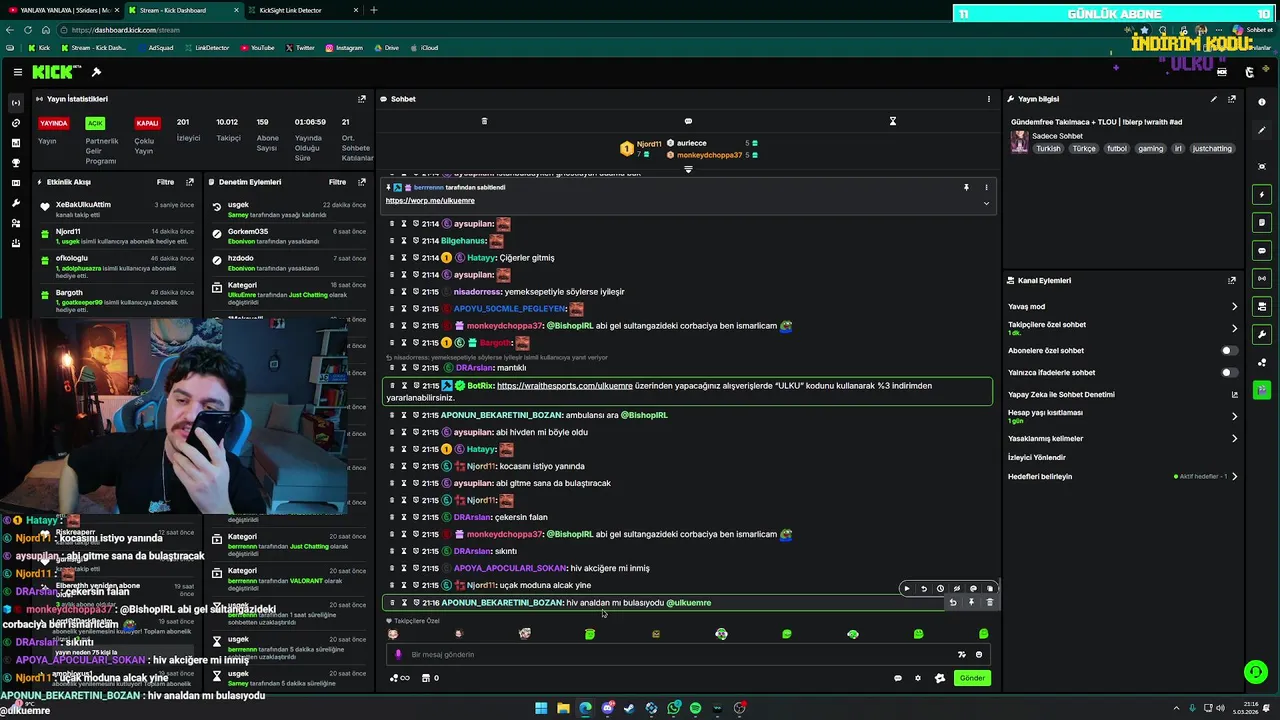Open Filtre in Etkinlik Akışı panel
The image size is (1280, 720).
(x=165, y=182)
